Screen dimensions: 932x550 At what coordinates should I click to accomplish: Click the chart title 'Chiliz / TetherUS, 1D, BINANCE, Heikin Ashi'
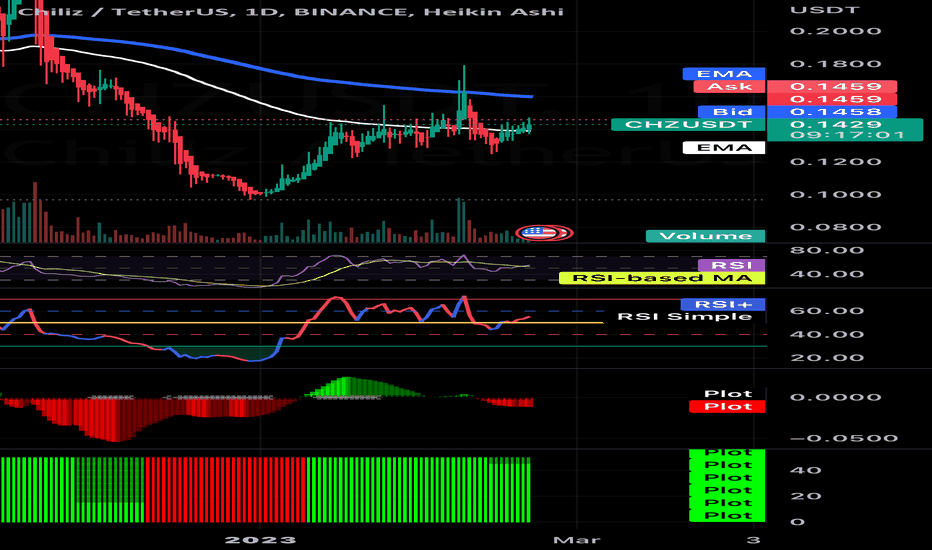tap(291, 11)
